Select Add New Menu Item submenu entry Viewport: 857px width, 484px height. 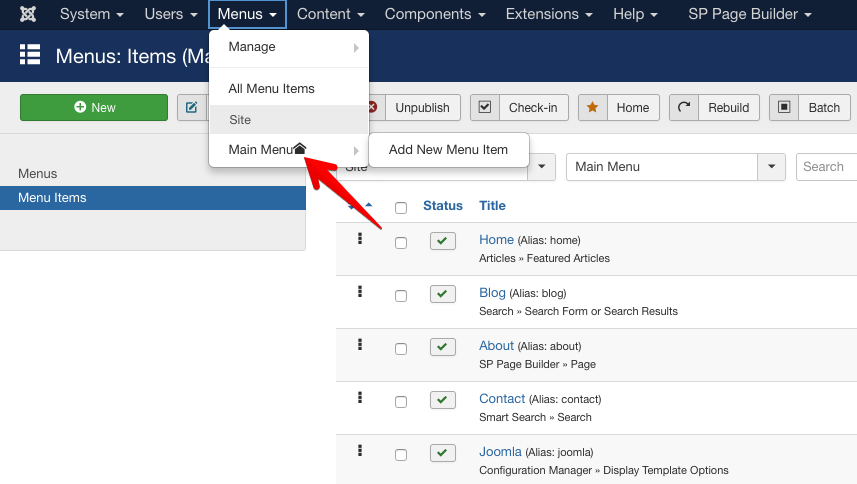(448, 150)
